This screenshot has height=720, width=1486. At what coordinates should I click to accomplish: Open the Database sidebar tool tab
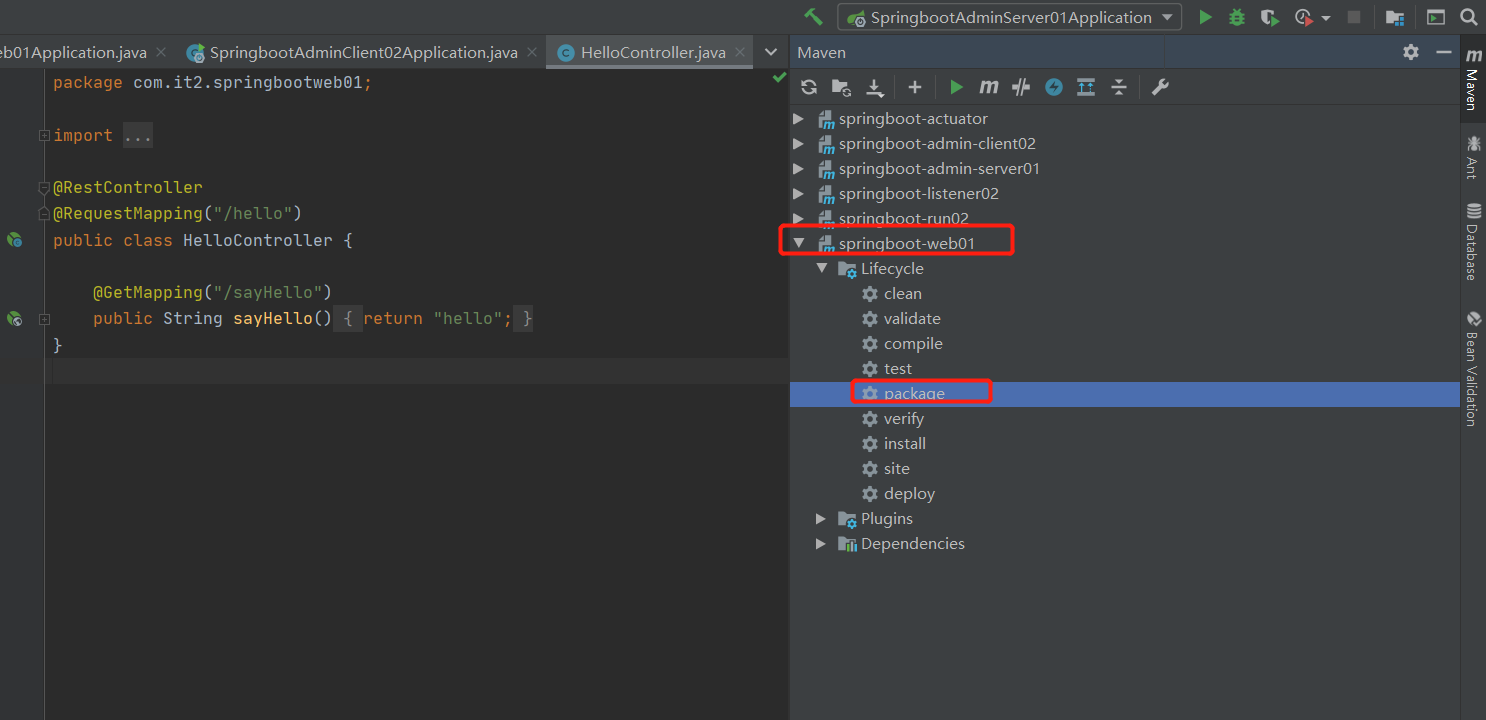point(1472,241)
